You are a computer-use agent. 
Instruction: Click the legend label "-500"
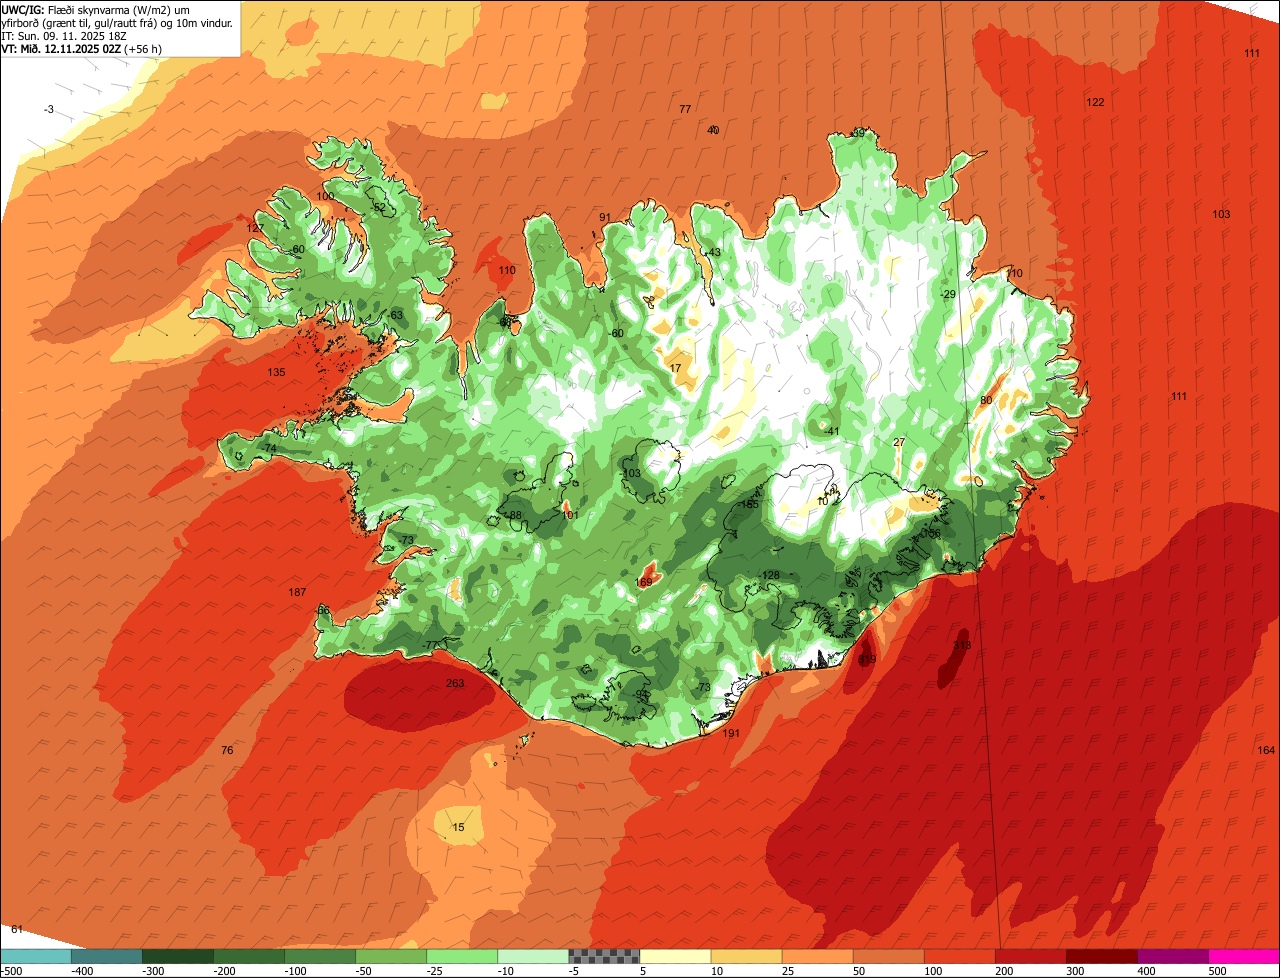point(12,970)
